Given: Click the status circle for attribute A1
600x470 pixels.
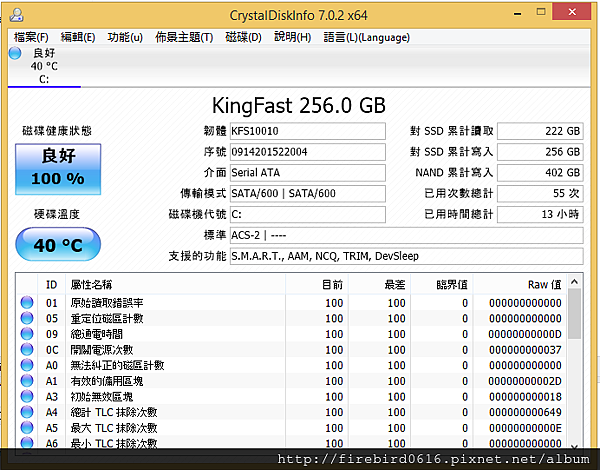Looking at the screenshot, I should click(x=27, y=381).
